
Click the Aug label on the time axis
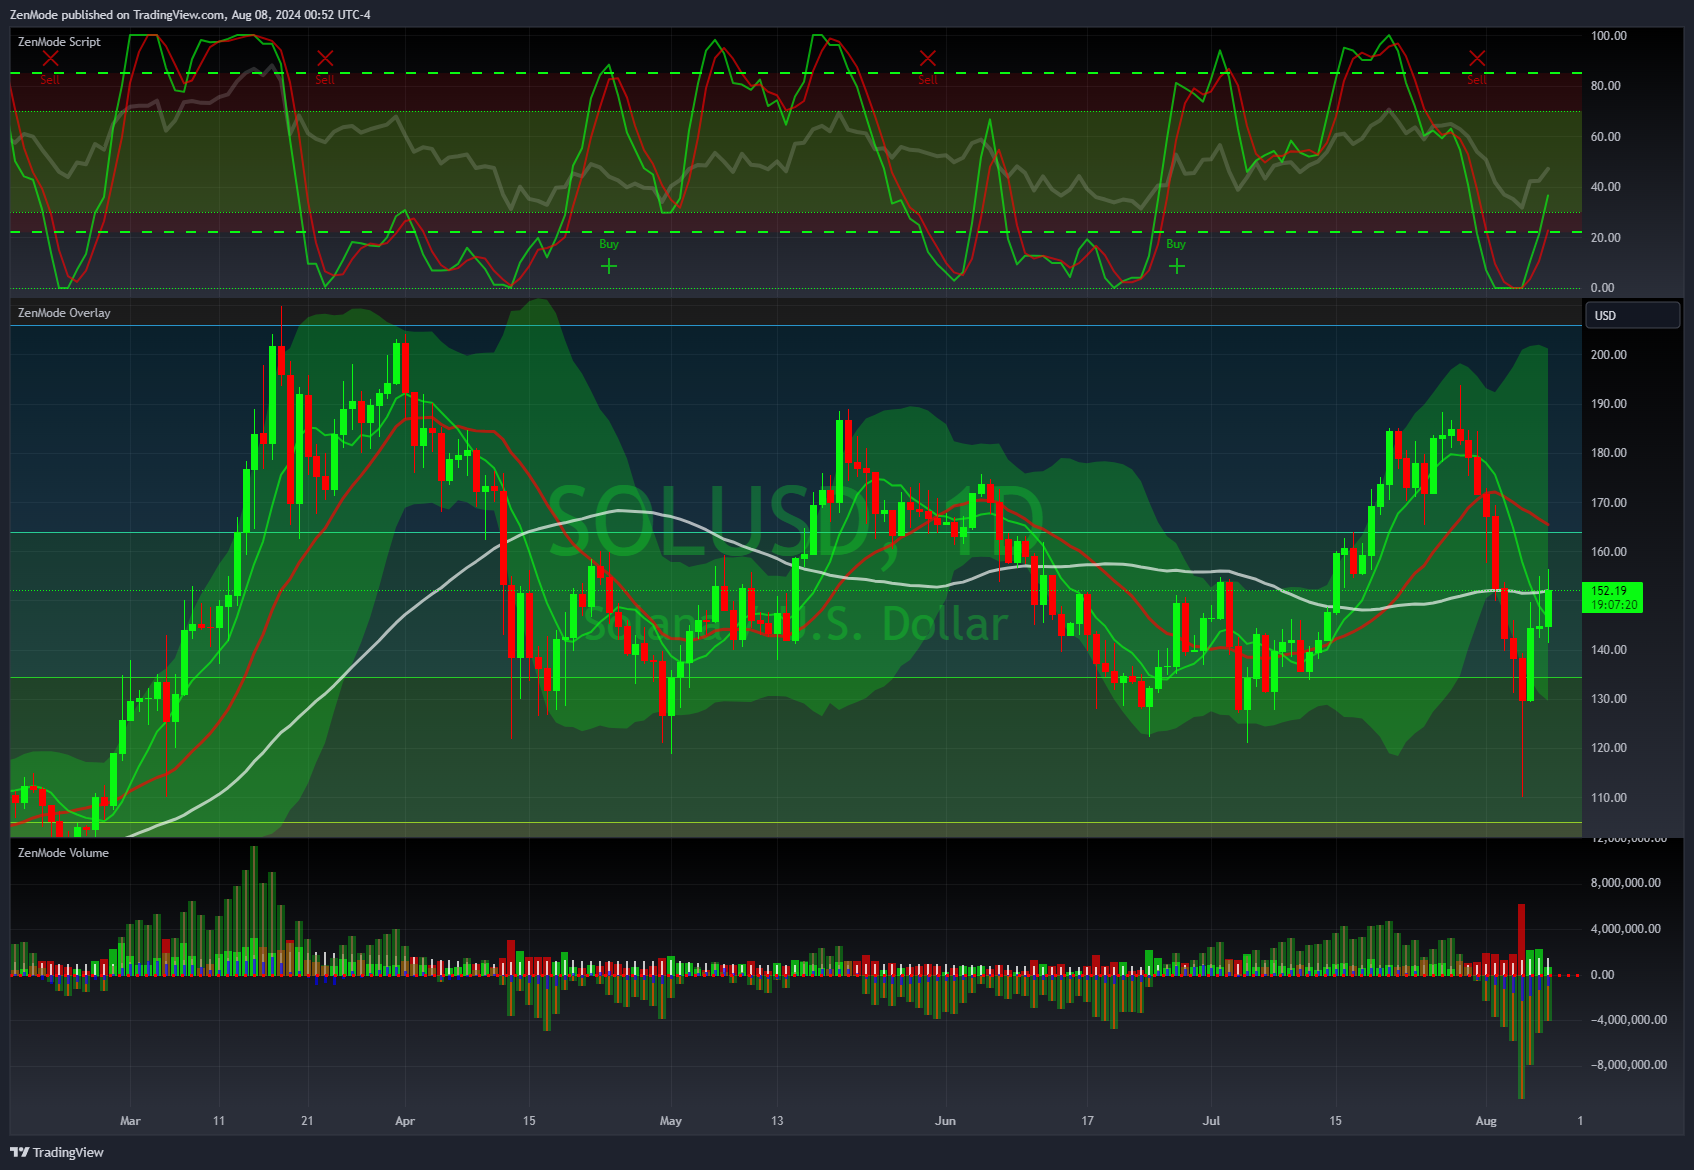[x=1487, y=1121]
